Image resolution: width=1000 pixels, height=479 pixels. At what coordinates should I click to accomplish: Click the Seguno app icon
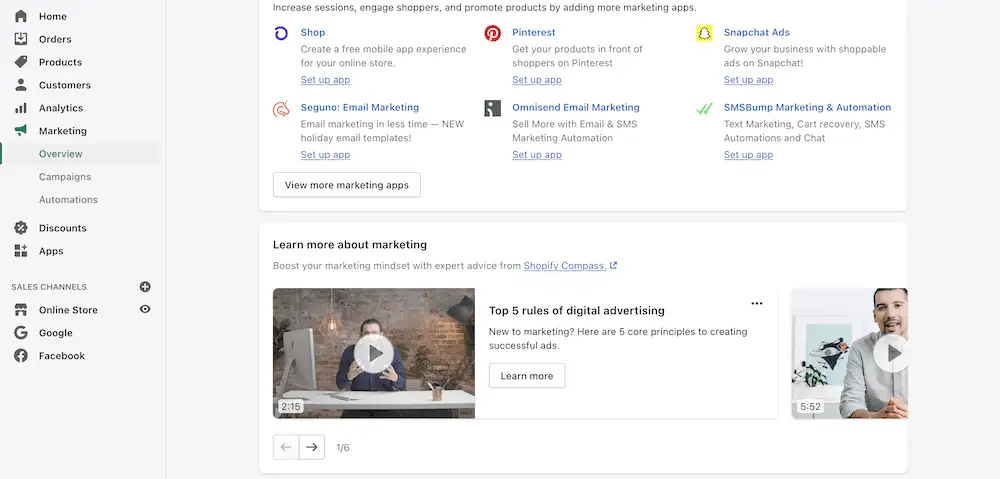point(281,108)
